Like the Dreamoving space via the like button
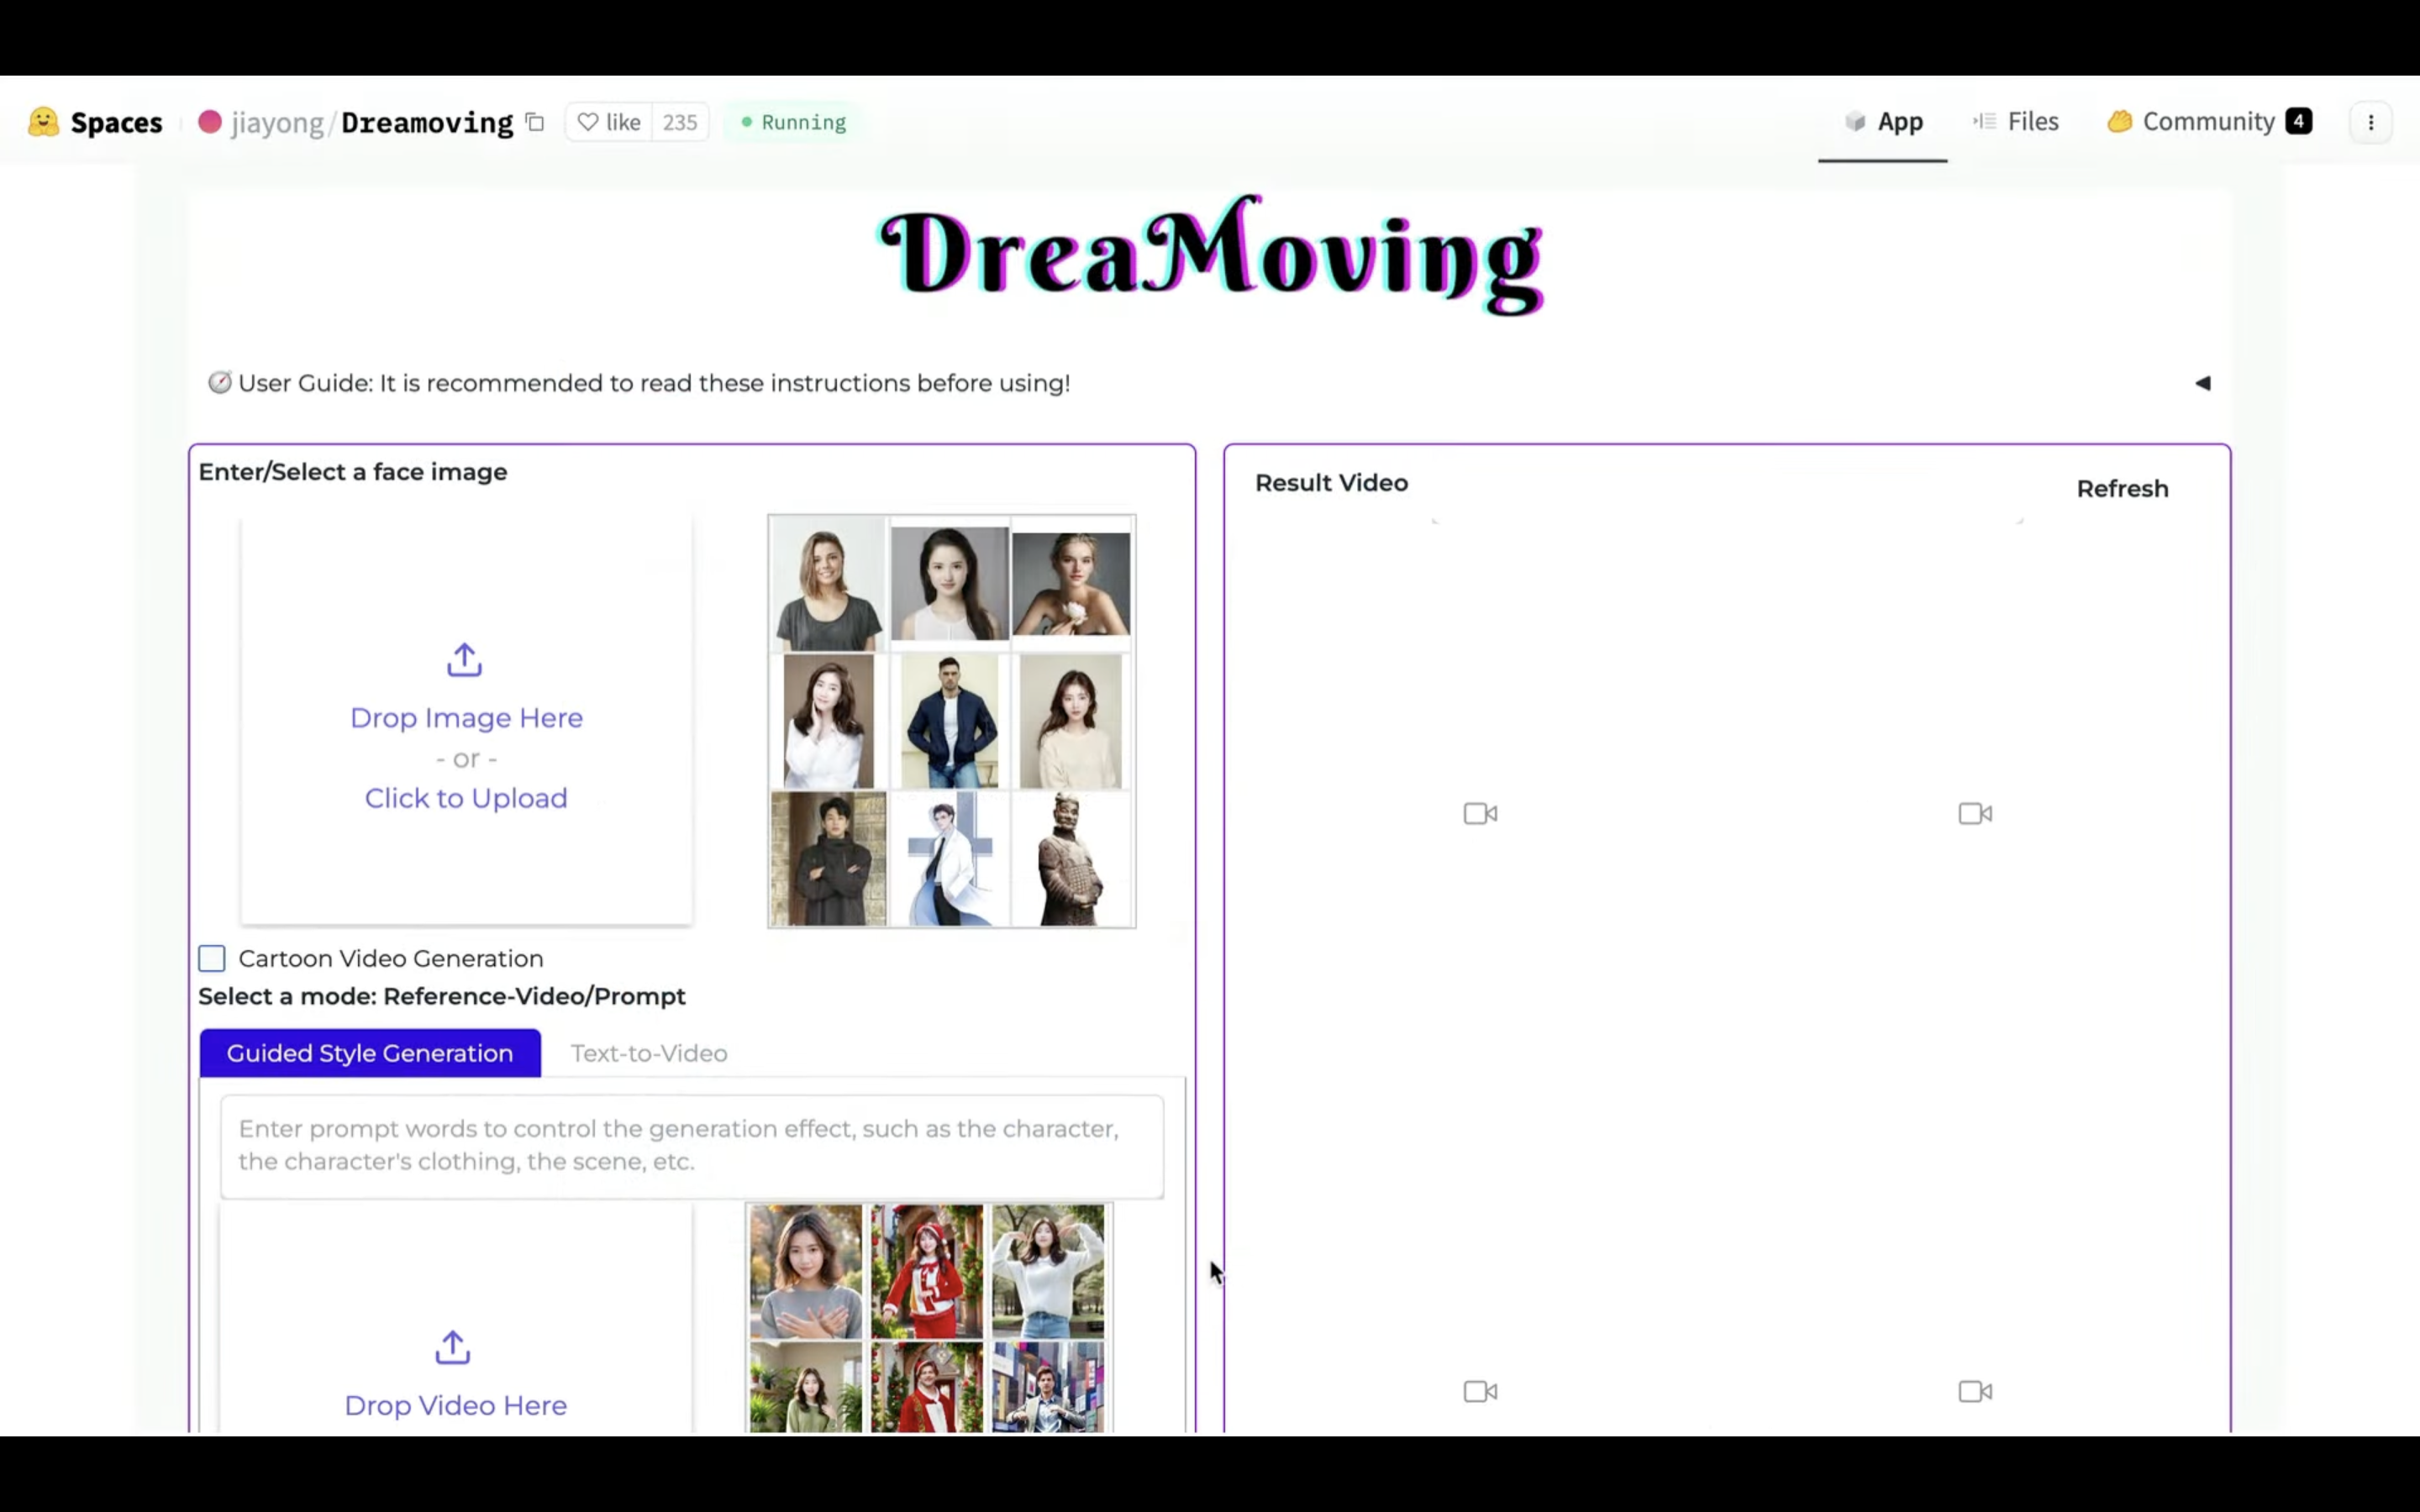Viewport: 2420px width, 1512px height. [x=609, y=122]
